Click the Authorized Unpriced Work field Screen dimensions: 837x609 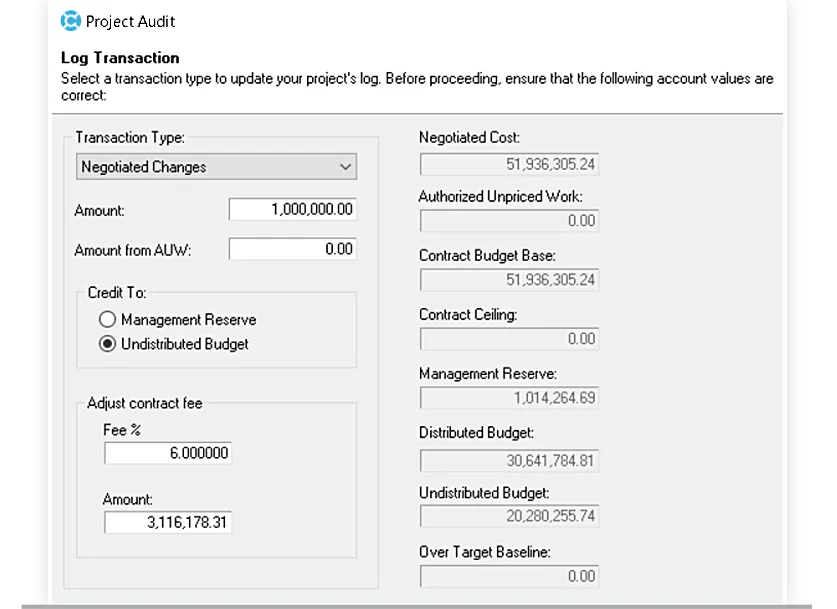(509, 220)
